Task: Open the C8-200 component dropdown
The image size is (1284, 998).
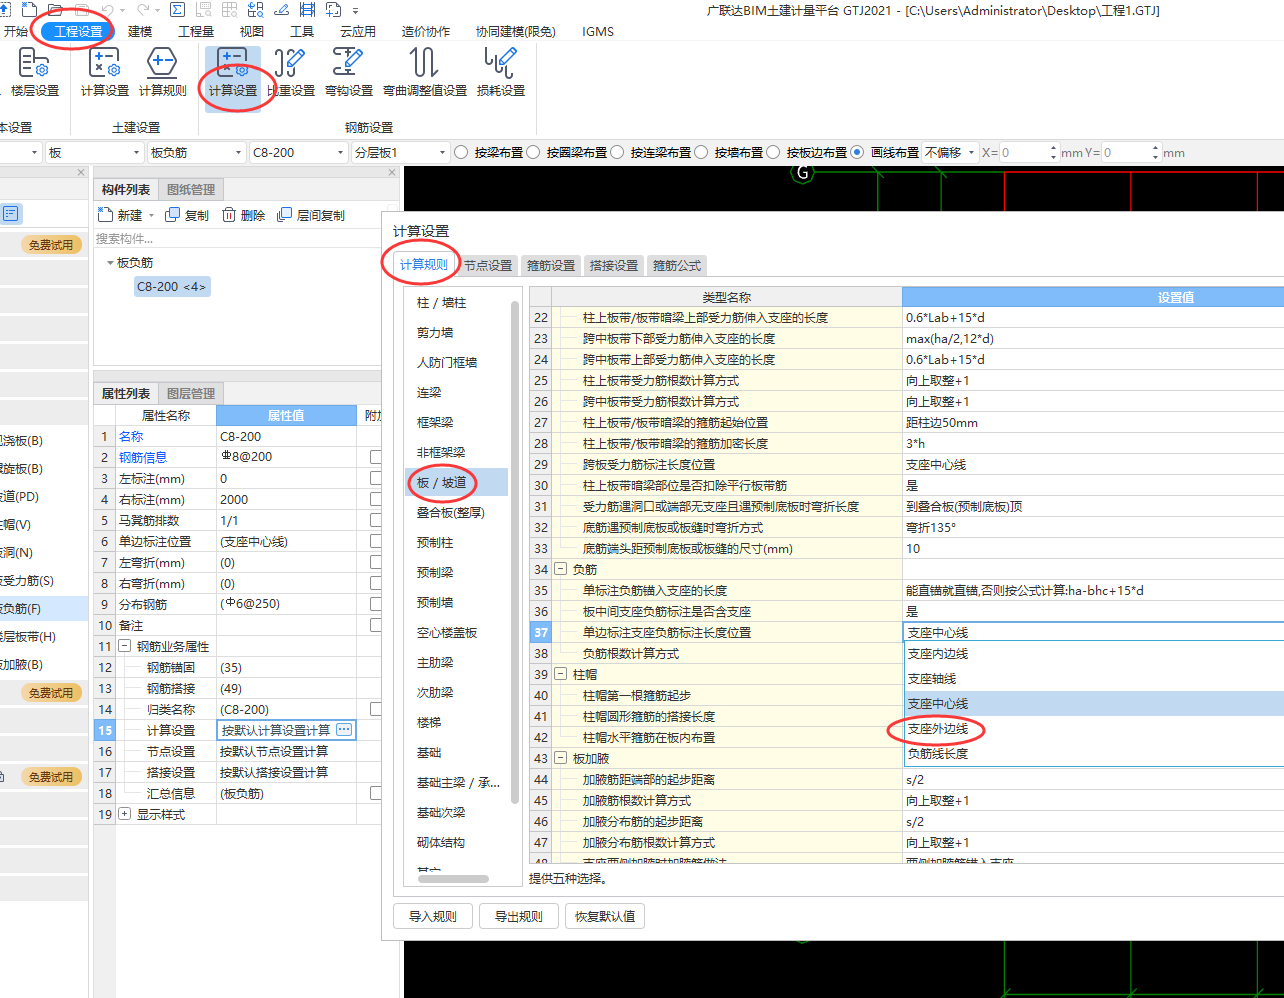Action: click(299, 153)
